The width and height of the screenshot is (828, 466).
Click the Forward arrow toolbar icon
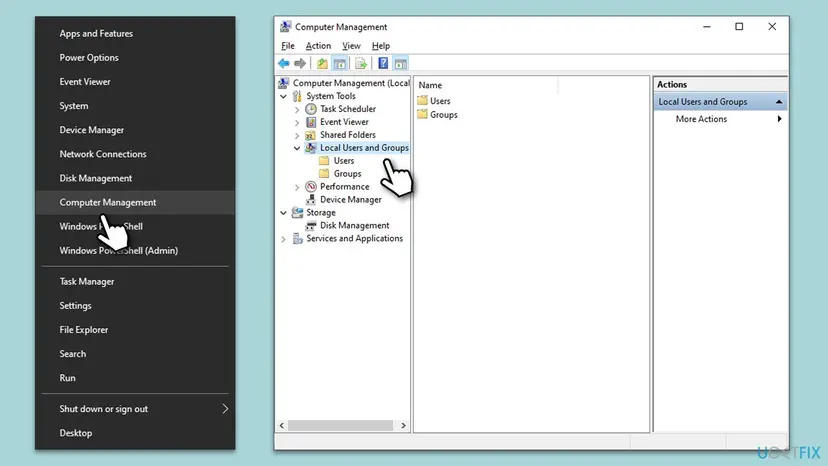coord(300,63)
